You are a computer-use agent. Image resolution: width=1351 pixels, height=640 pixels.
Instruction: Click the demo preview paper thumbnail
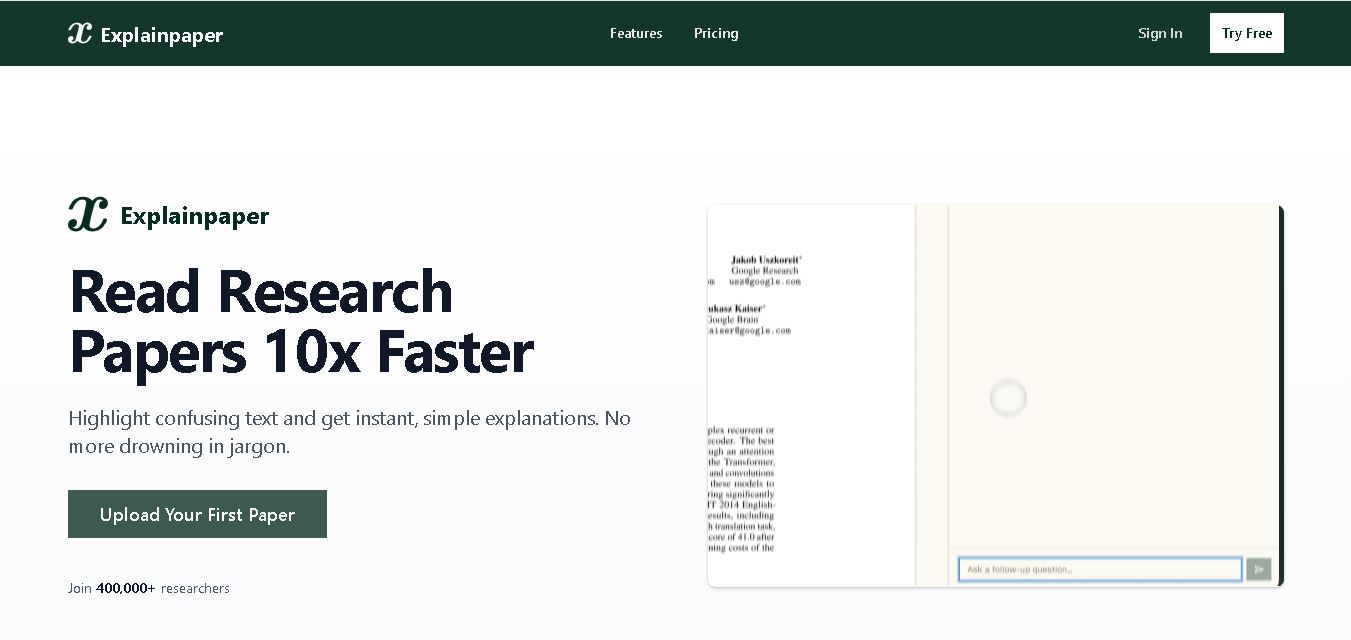(x=995, y=396)
